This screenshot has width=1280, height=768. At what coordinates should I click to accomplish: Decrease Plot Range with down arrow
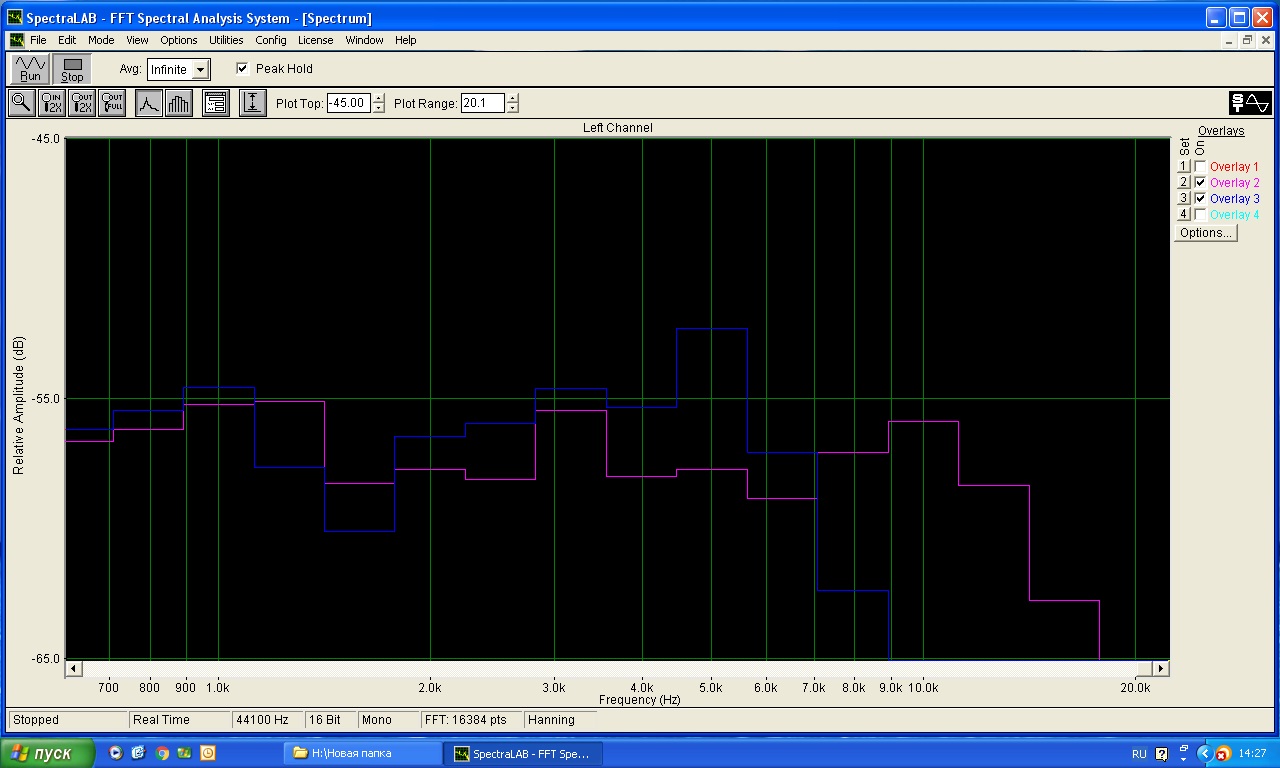513,108
